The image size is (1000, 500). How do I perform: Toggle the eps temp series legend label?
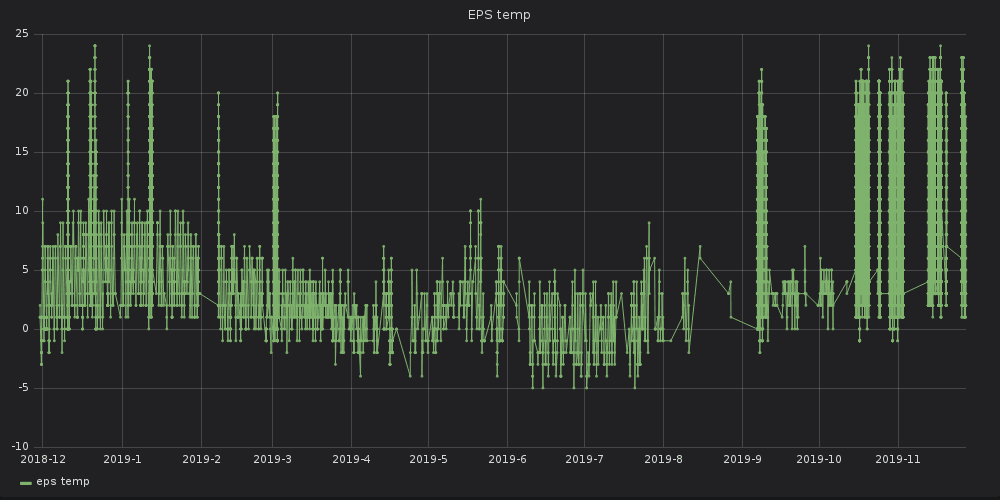pyautogui.click(x=63, y=482)
